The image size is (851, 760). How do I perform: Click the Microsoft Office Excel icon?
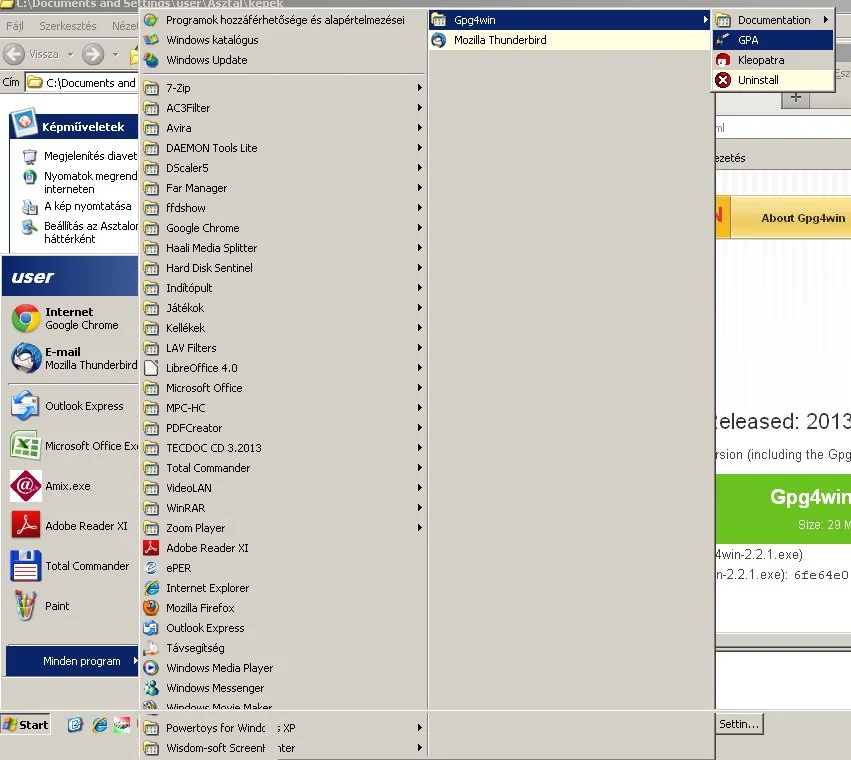click(25, 446)
